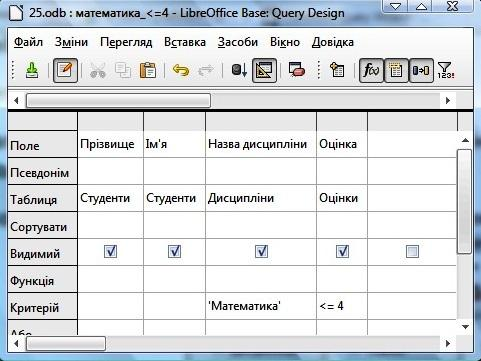Click the Paste clipboard icon
The image size is (481, 361).
148,70
